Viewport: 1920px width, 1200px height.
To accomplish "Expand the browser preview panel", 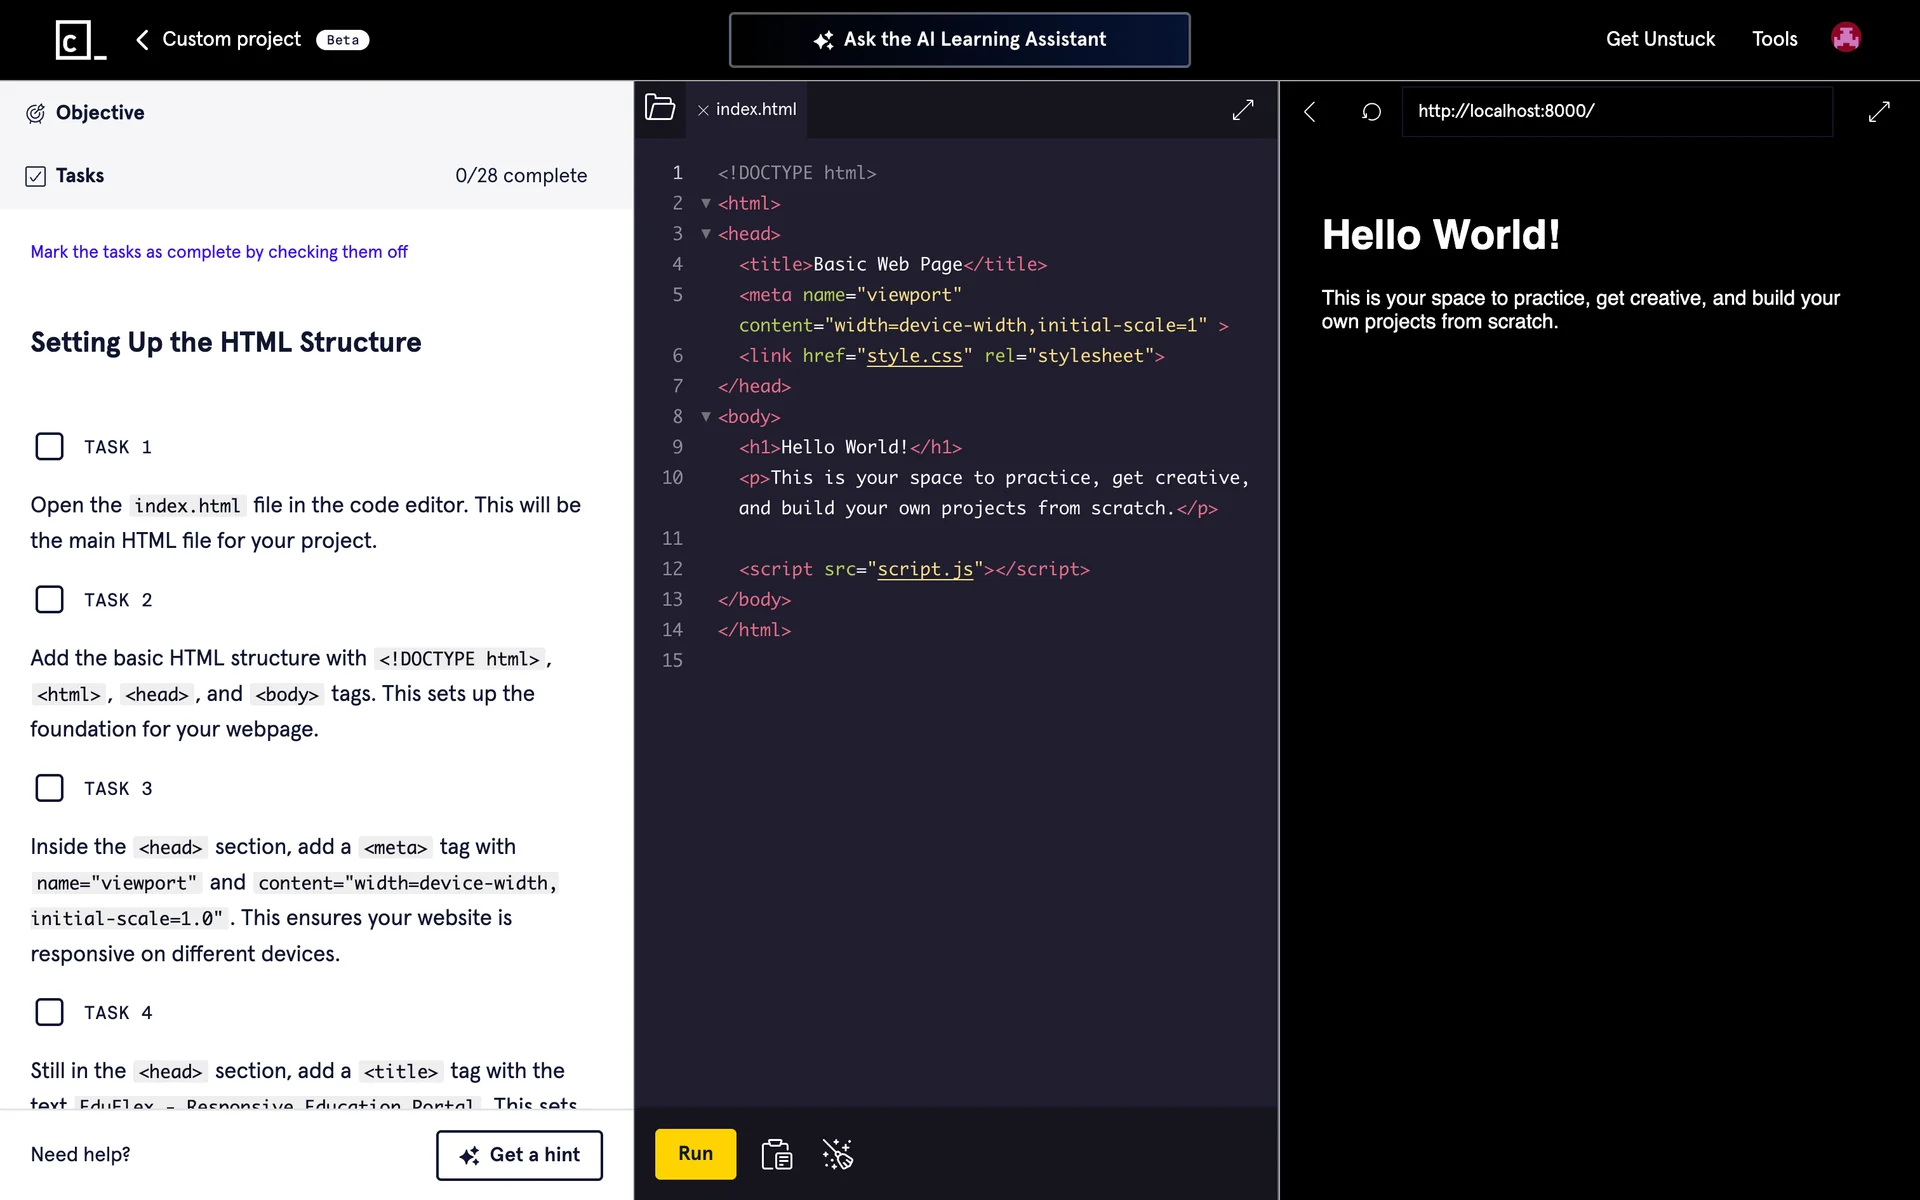I will point(1878,111).
